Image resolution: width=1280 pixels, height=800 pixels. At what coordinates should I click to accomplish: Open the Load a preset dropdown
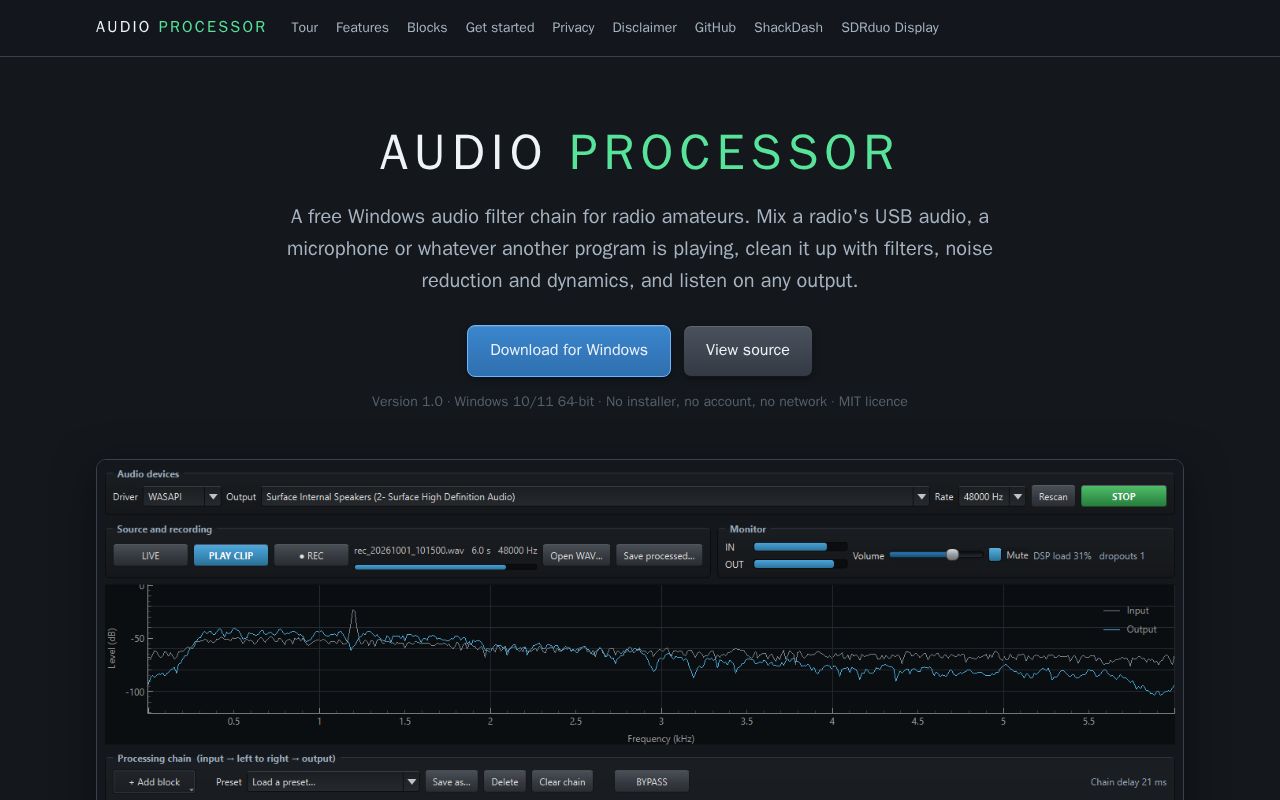(333, 782)
